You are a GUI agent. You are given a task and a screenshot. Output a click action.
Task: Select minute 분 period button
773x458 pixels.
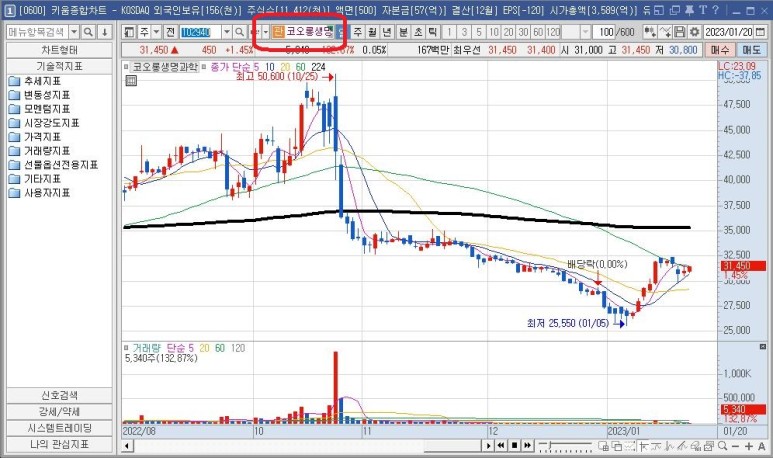tap(403, 32)
